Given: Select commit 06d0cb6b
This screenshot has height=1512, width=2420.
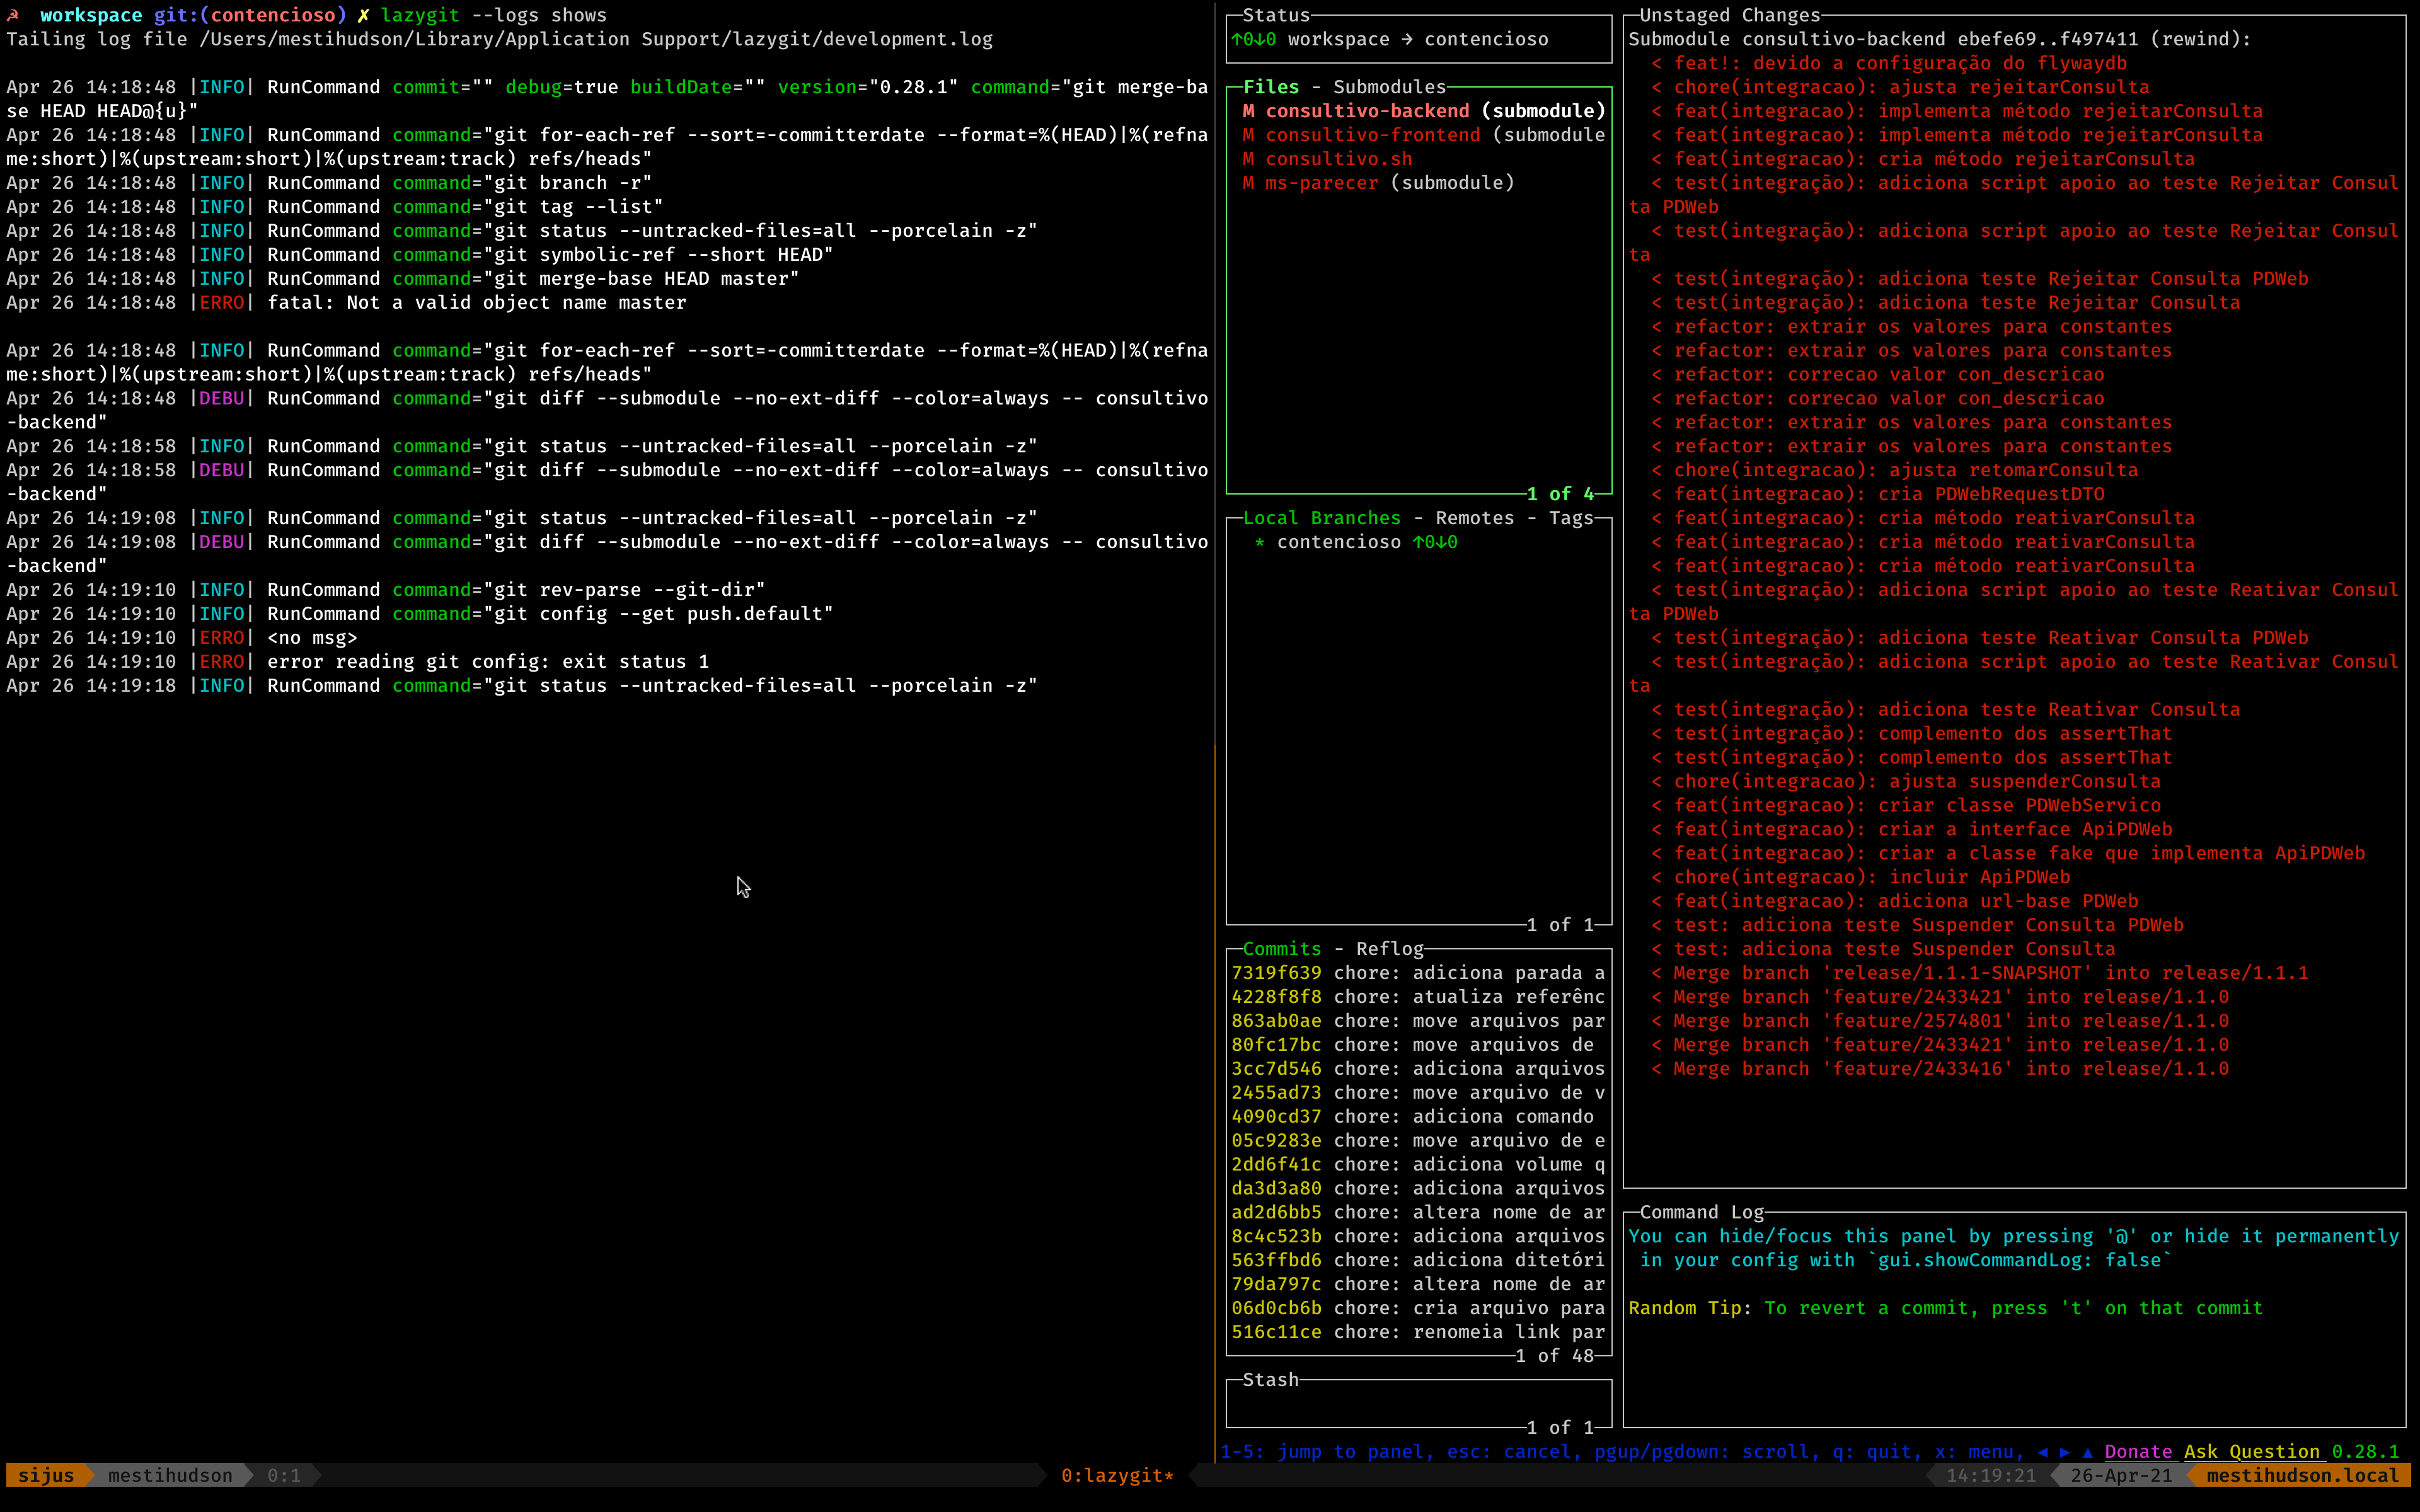Looking at the screenshot, I should click(1418, 1309).
